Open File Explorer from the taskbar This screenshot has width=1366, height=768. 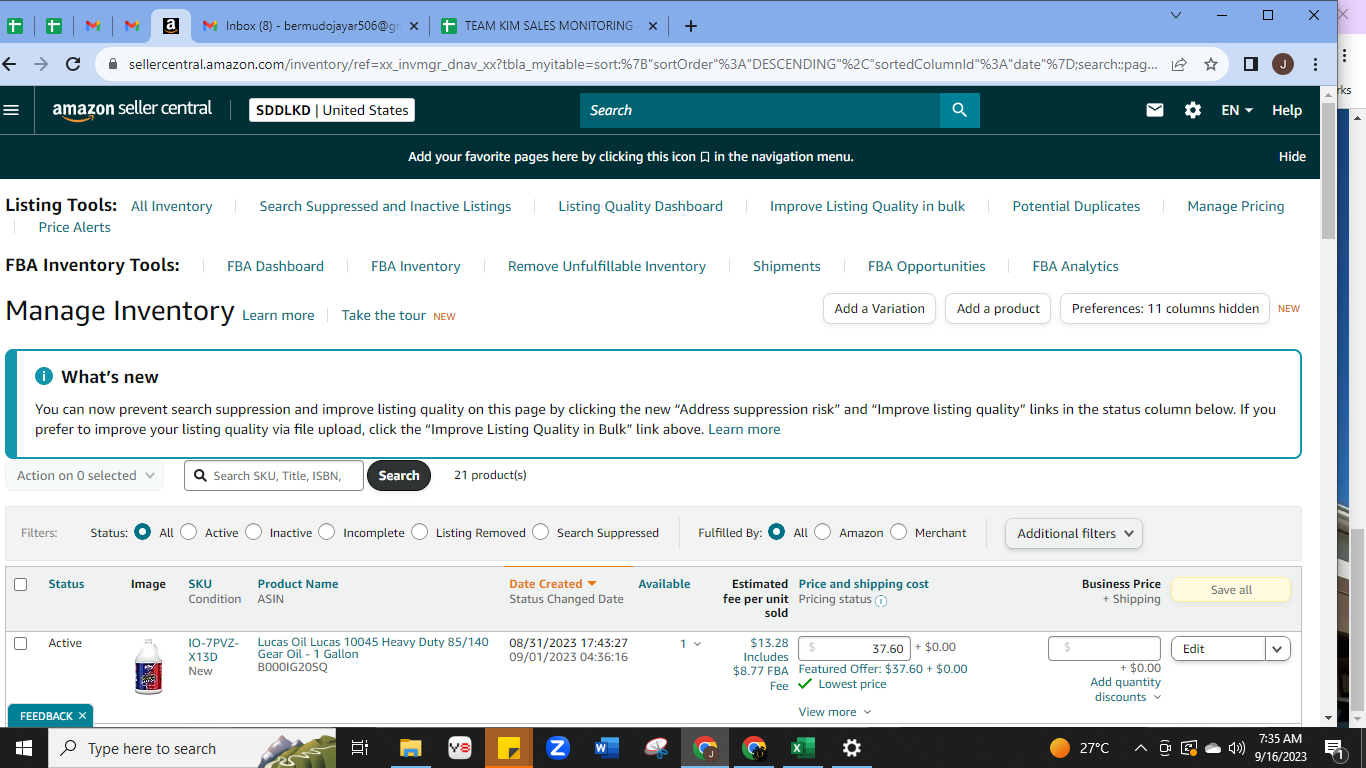click(411, 748)
